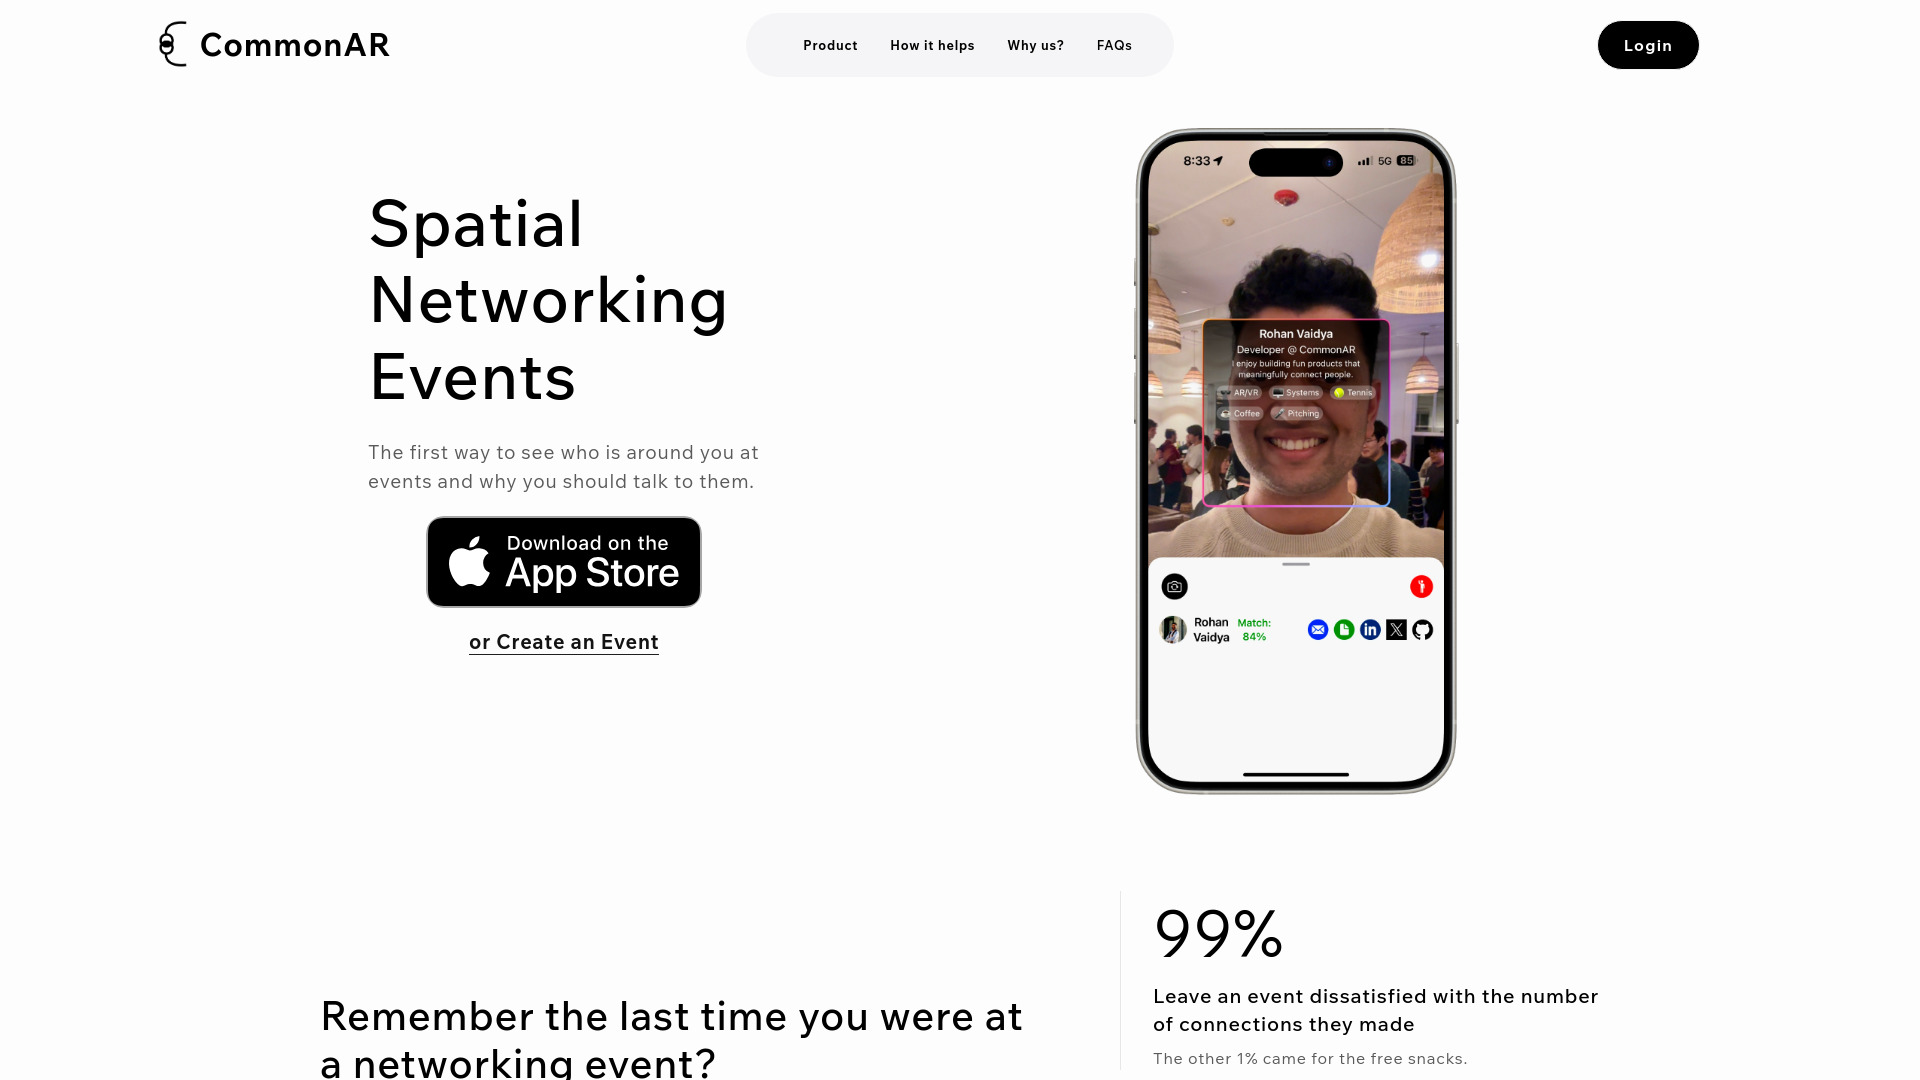Click the Login button
This screenshot has height=1080, width=1920.
1647,45
